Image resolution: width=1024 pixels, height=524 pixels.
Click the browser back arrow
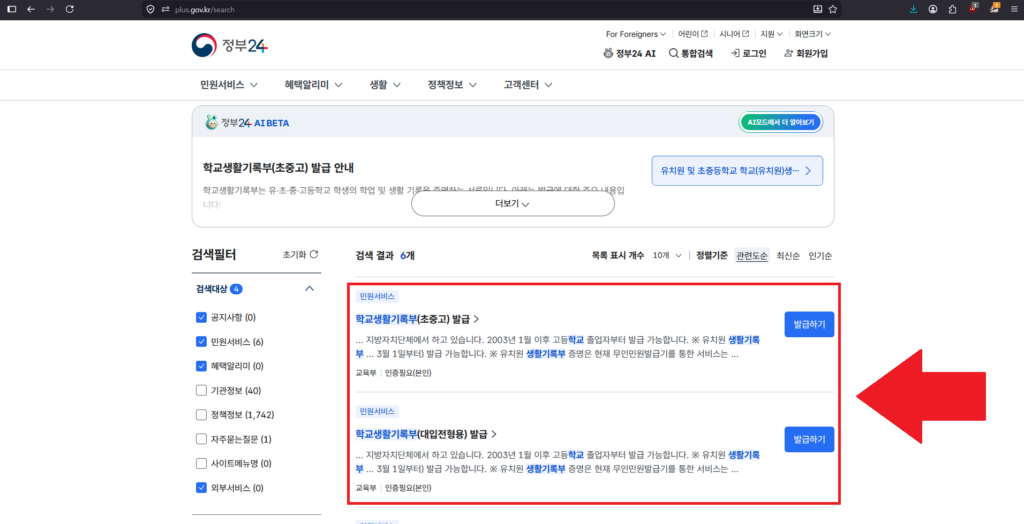(x=31, y=9)
